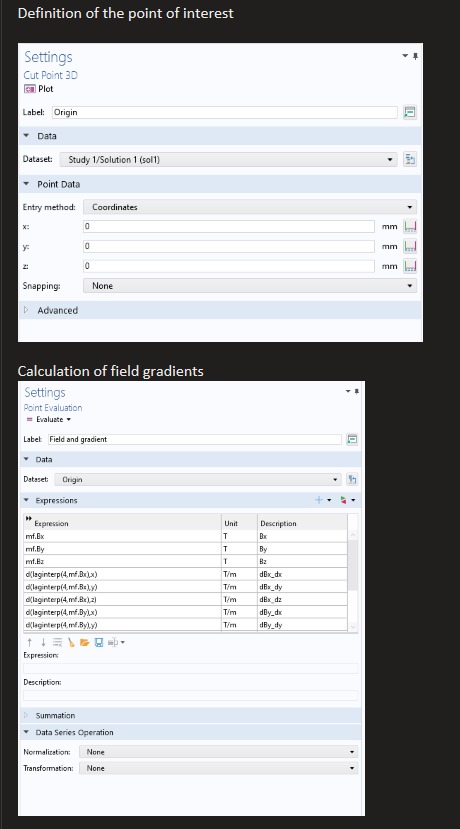Collapse the Data section of Point Evaluation

[26, 459]
